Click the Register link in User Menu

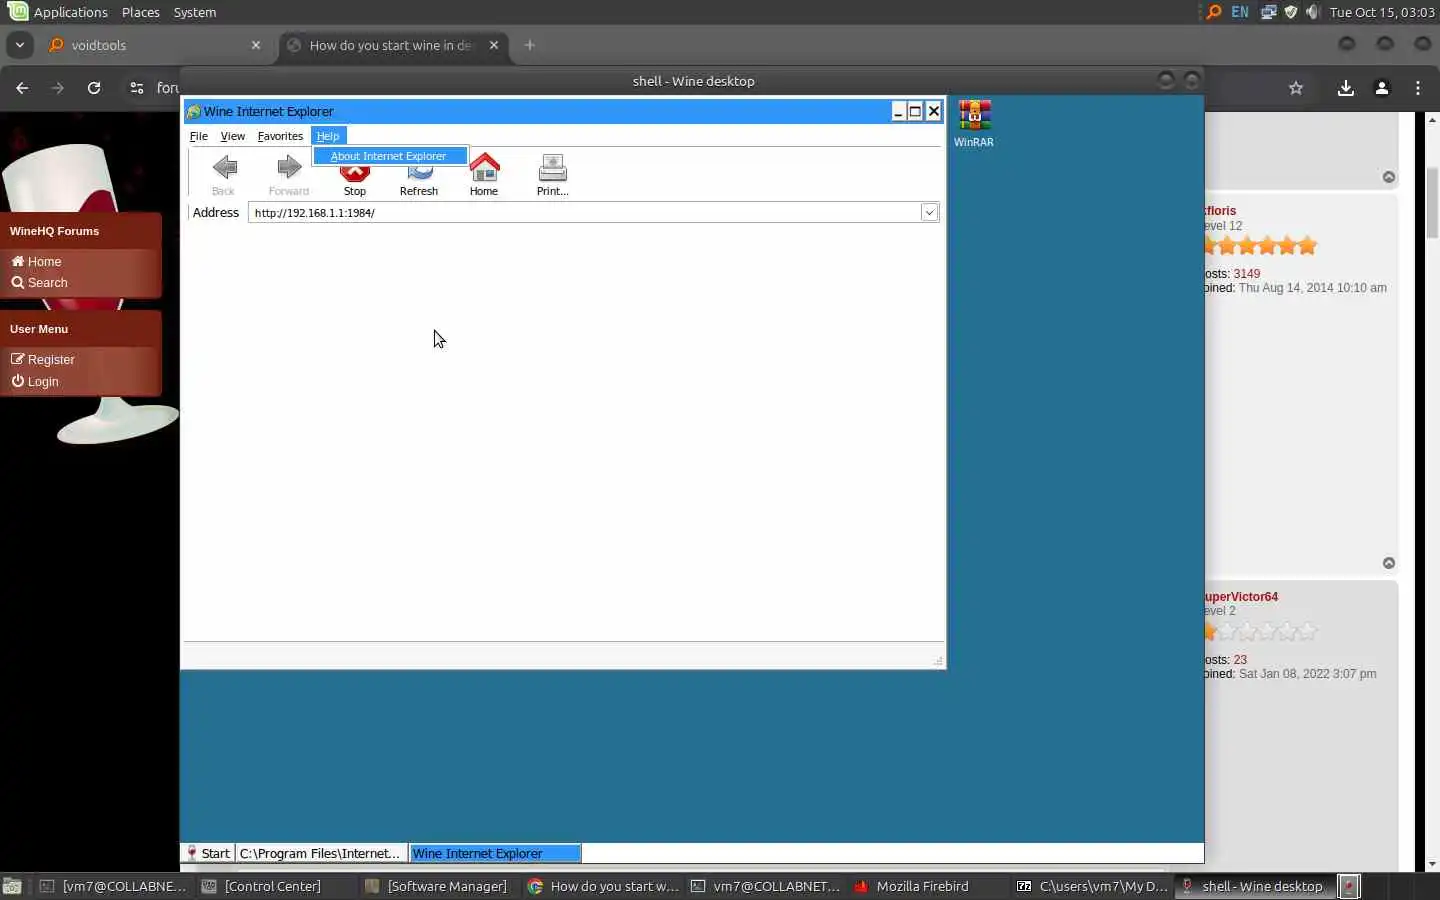[x=43, y=359]
